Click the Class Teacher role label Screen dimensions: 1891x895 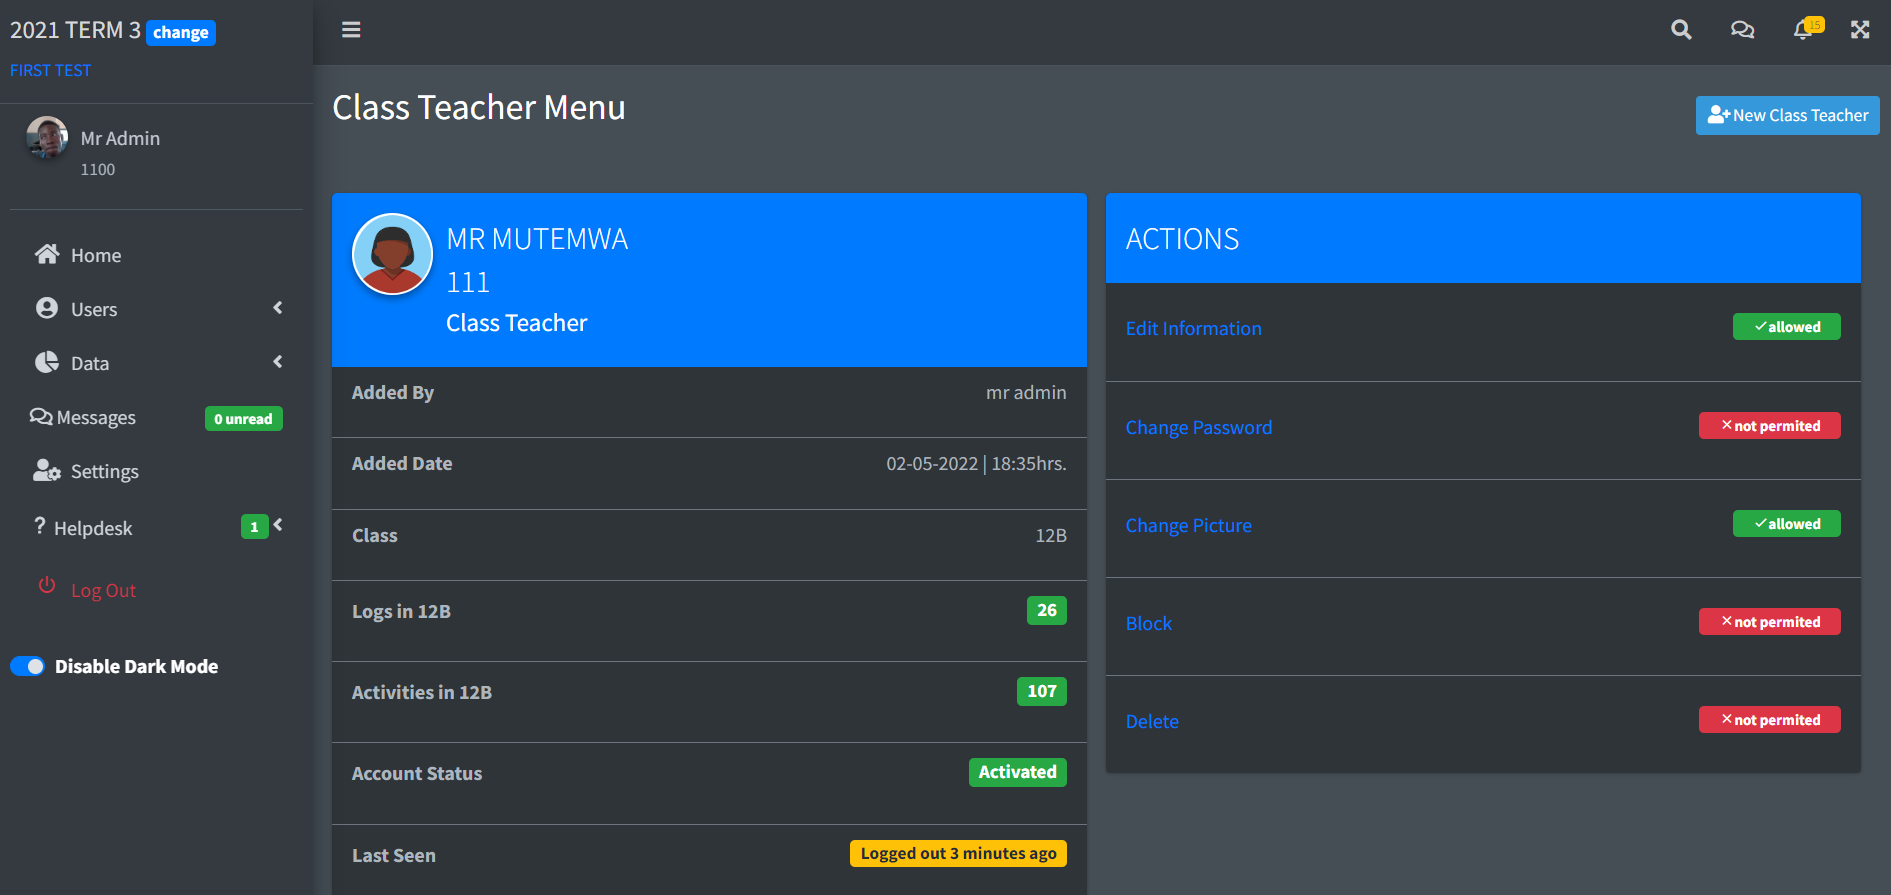(x=516, y=323)
